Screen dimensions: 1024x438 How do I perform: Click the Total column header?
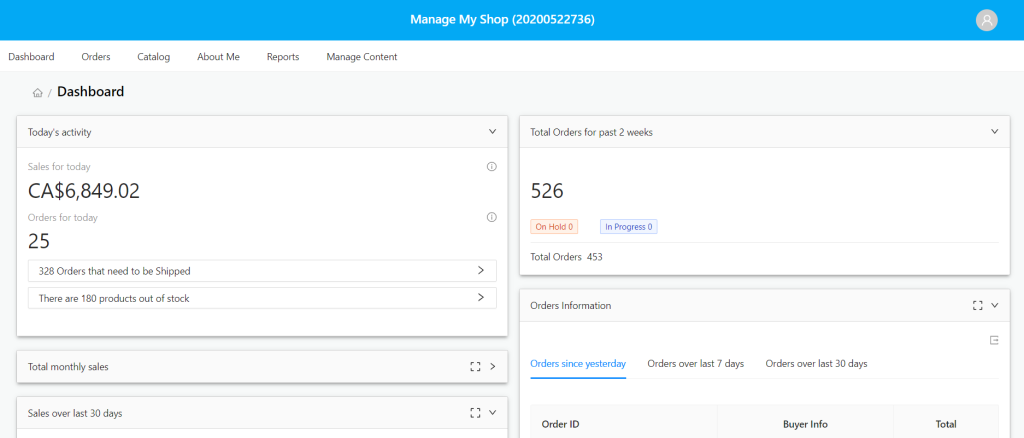coord(946,424)
